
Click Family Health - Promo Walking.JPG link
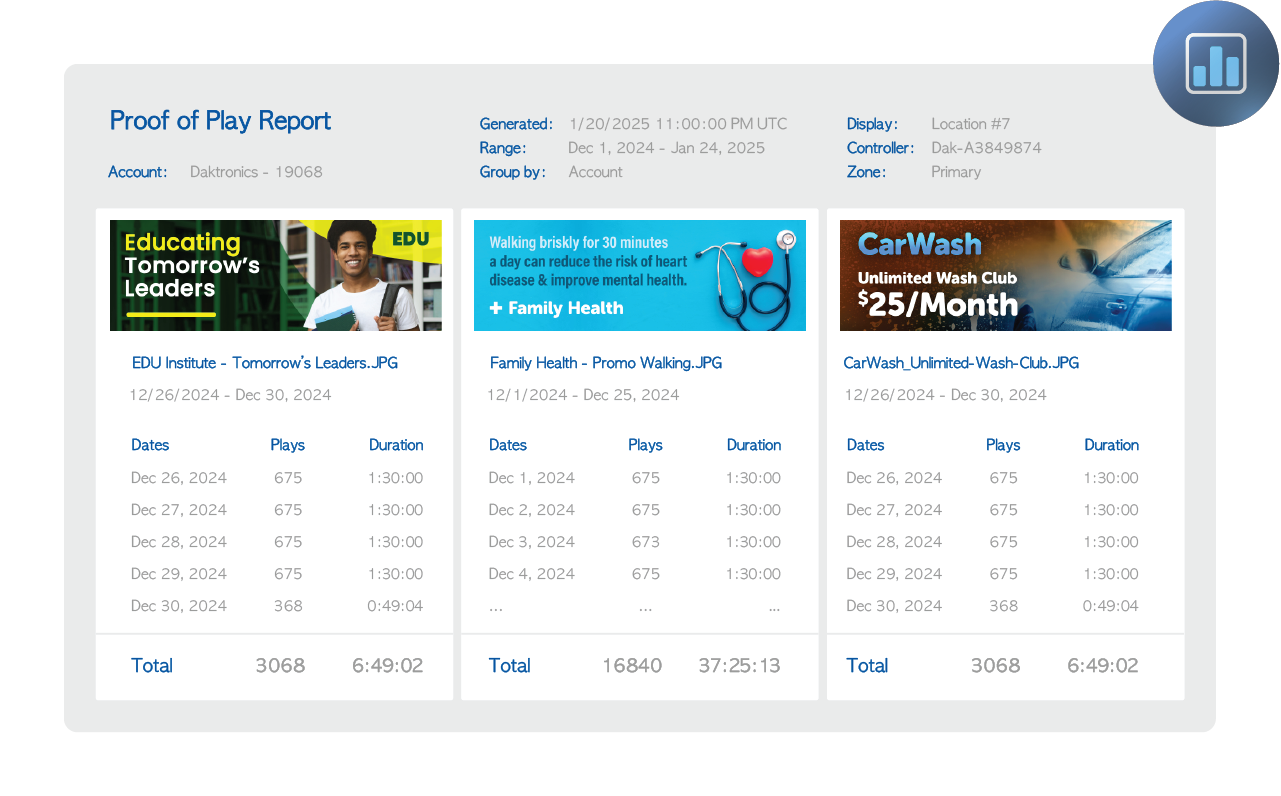pyautogui.click(x=605, y=363)
